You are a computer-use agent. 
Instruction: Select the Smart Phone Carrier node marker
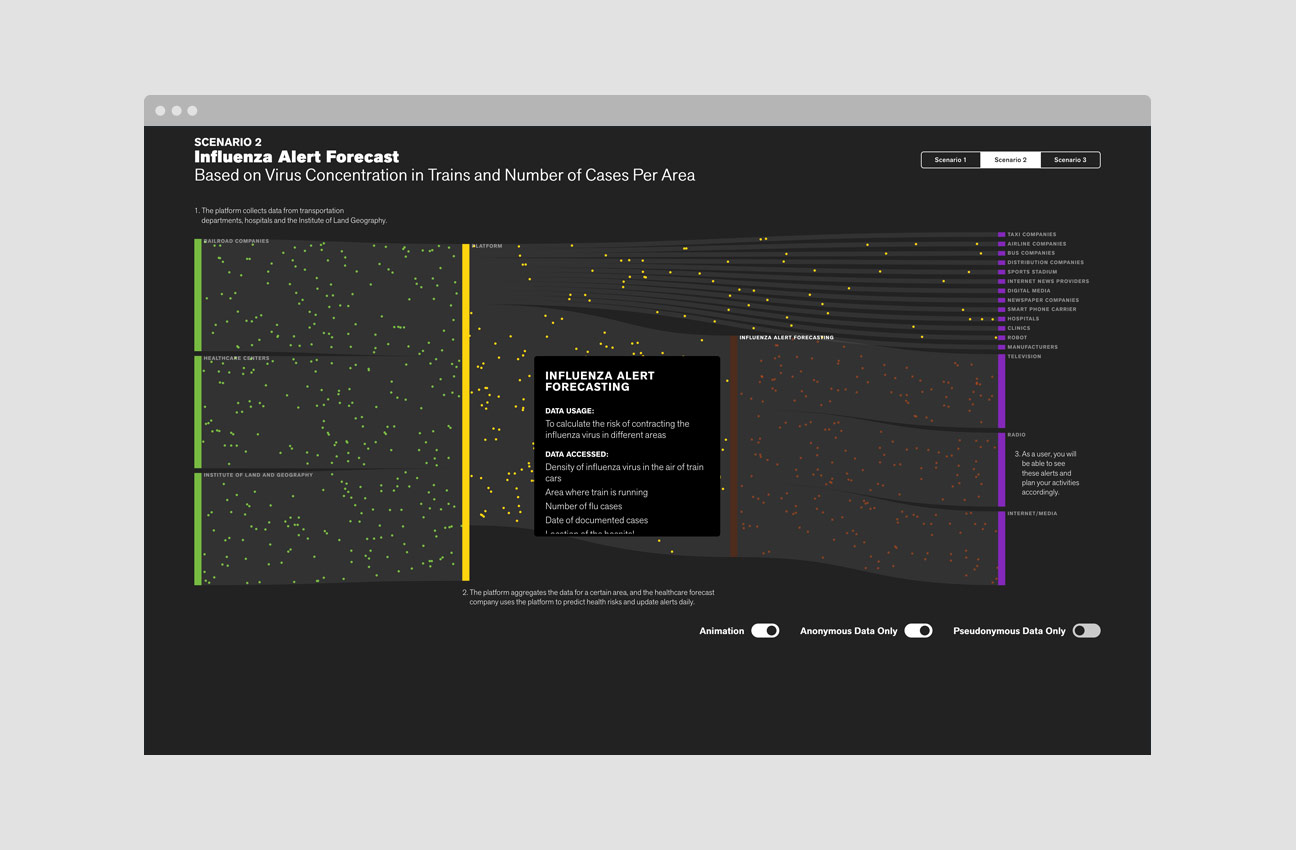pyautogui.click(x=1001, y=309)
